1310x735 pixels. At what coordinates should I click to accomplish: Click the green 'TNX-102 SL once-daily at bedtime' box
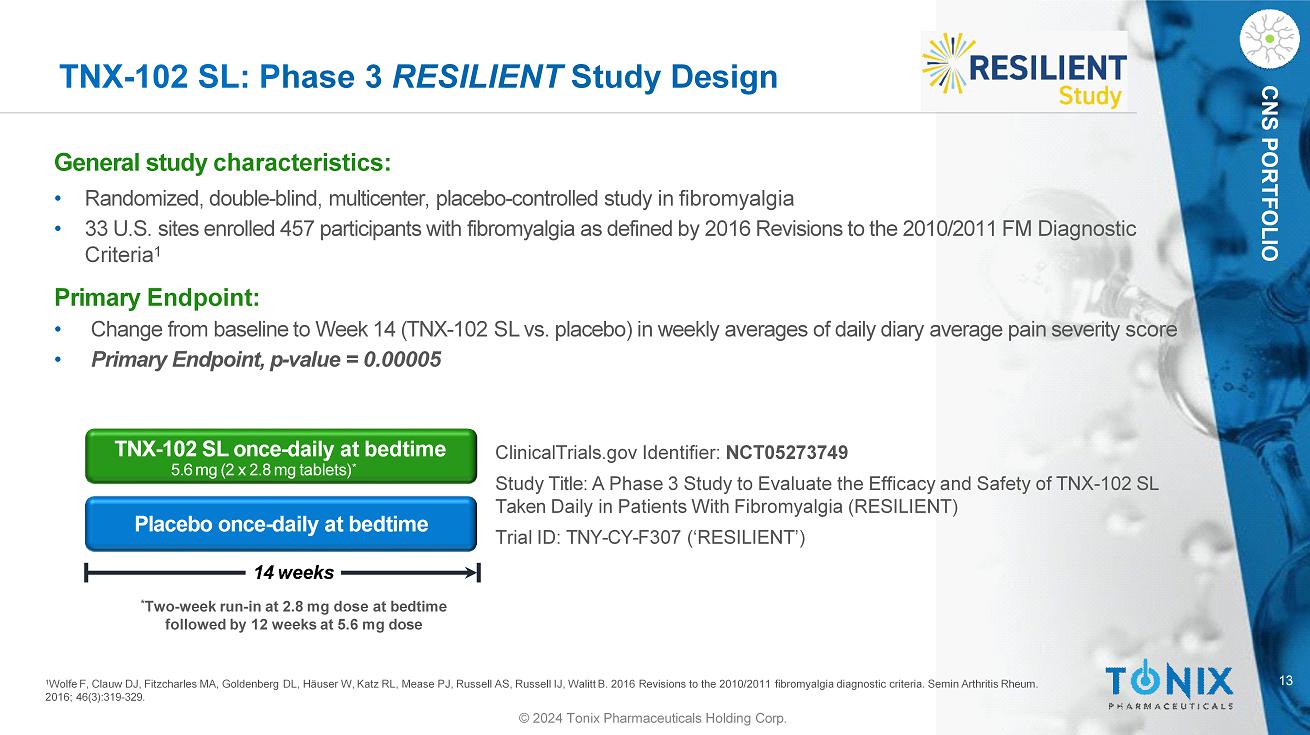(x=280, y=457)
